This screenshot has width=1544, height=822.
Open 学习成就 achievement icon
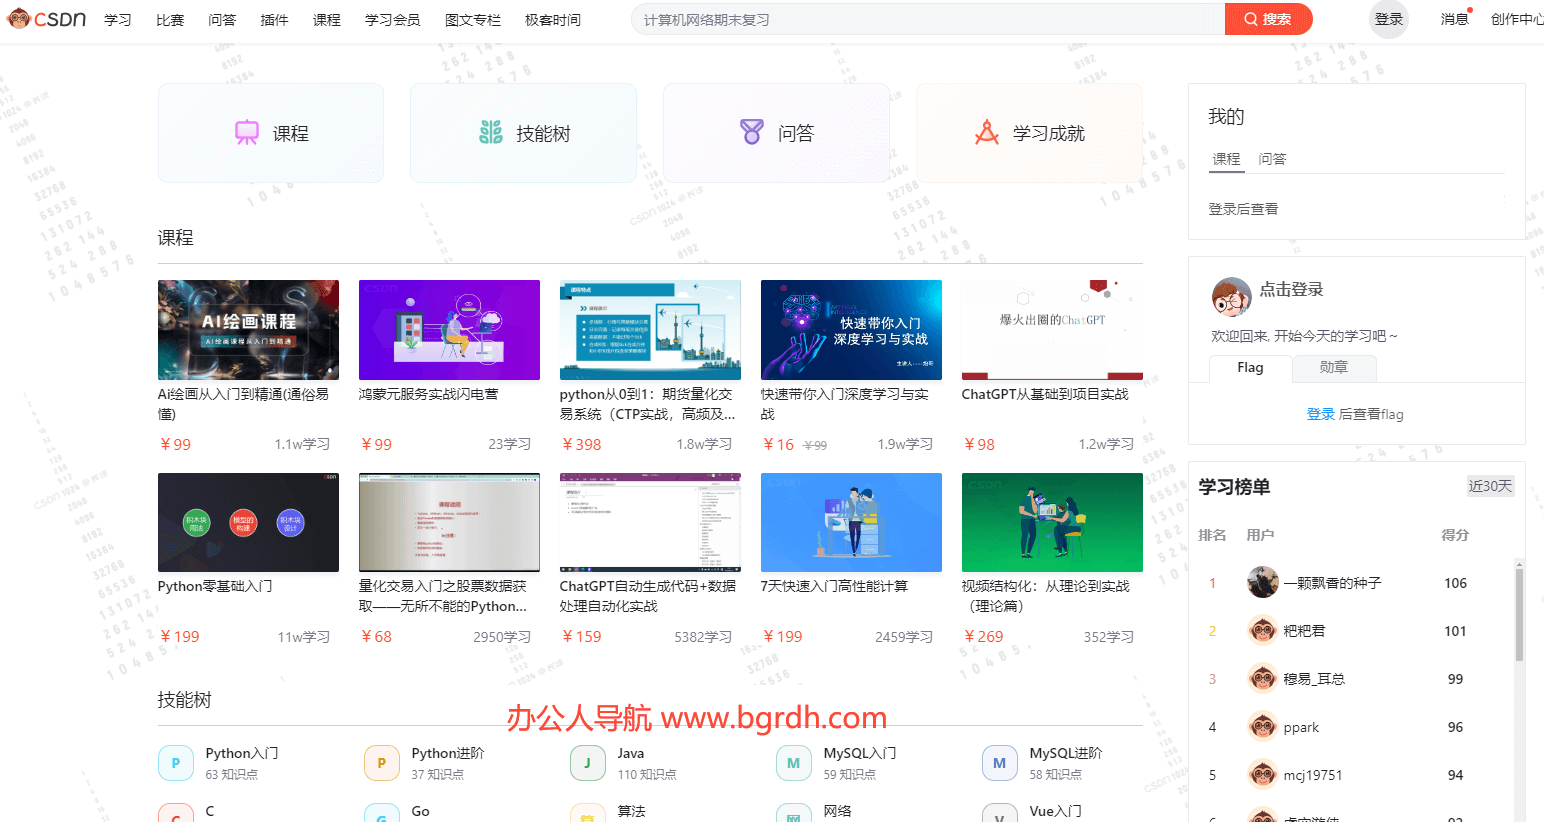988,130
